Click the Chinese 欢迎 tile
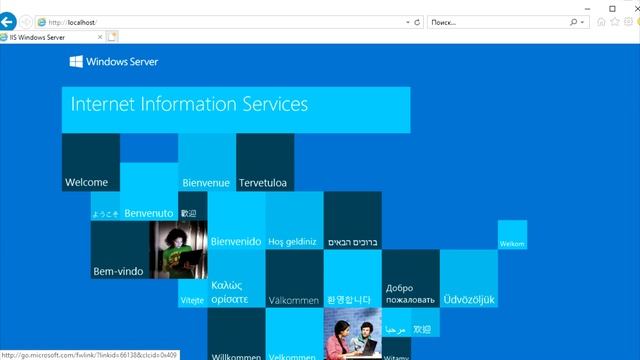Image resolution: width=640 pixels, height=360 pixels. click(x=425, y=322)
